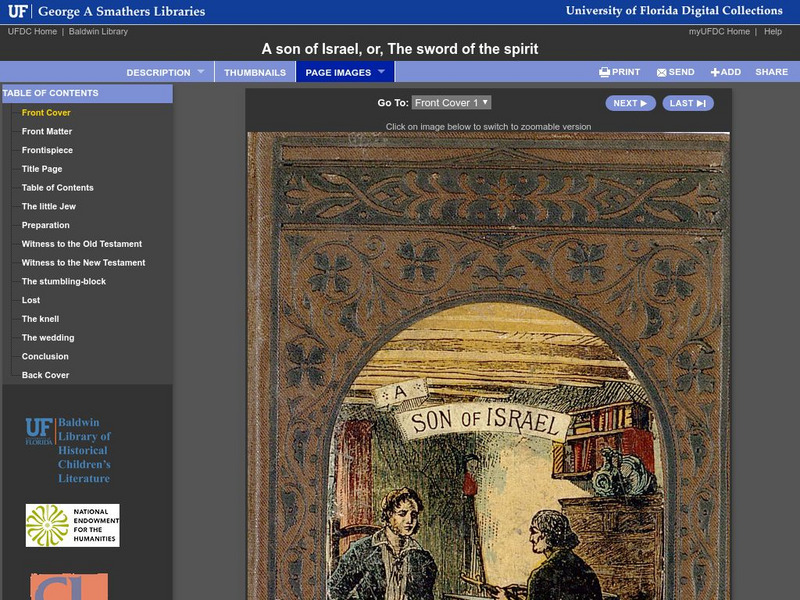Open Back Cover in table of contents
This screenshot has height=600, width=800.
tap(45, 375)
